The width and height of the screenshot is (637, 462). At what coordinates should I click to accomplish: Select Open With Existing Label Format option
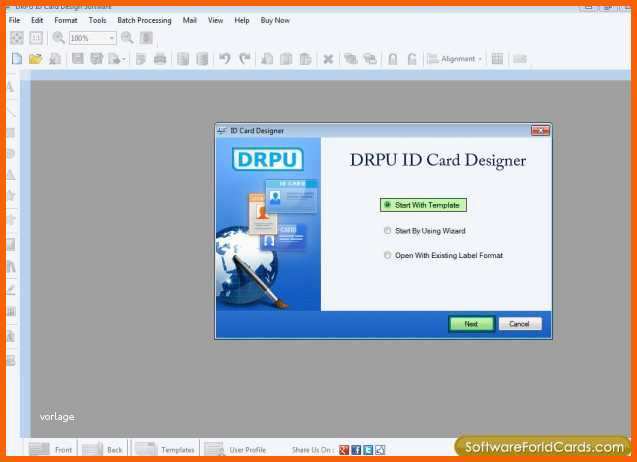click(x=443, y=255)
